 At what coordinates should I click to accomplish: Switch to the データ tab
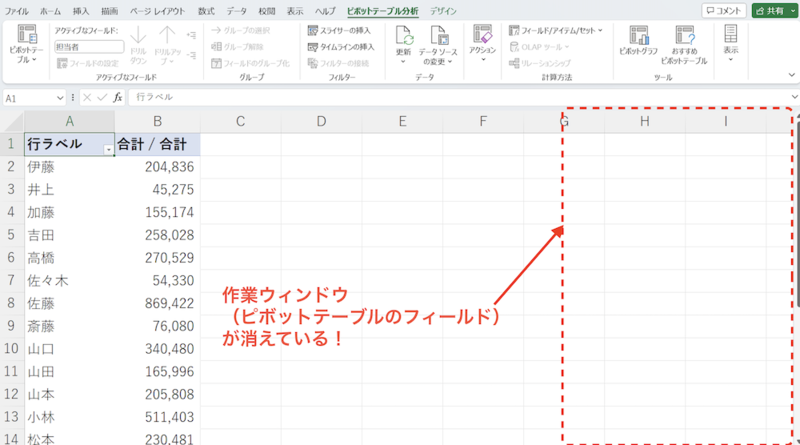(236, 11)
